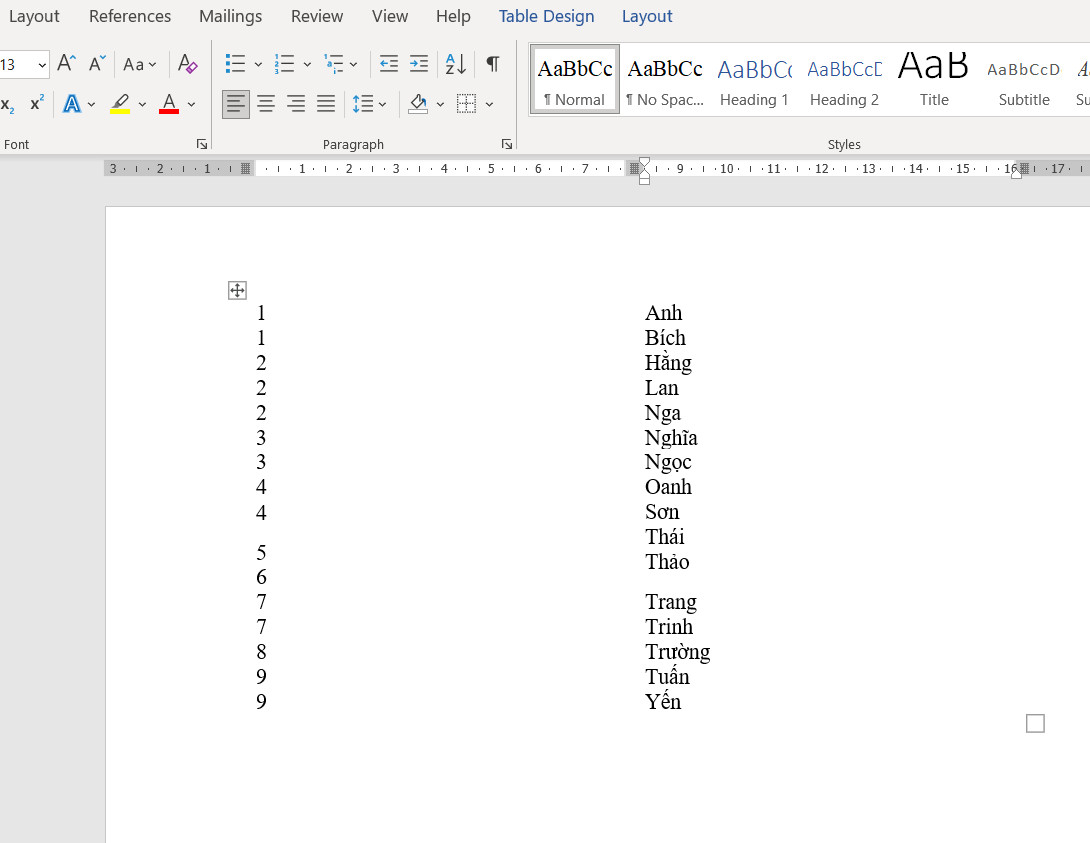Click the Borders icon

[x=466, y=104]
